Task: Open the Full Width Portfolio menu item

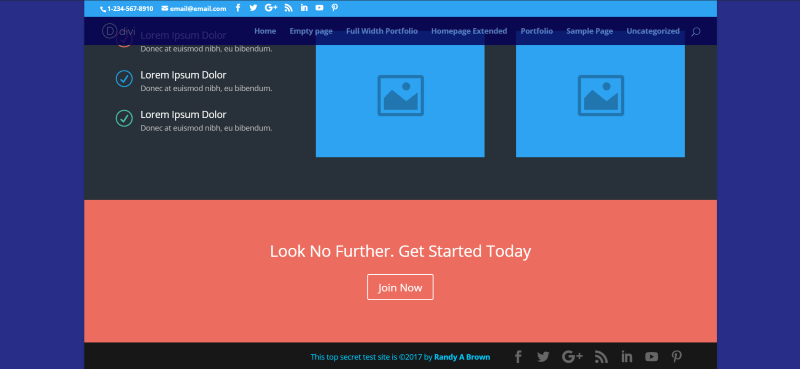Action: click(382, 31)
